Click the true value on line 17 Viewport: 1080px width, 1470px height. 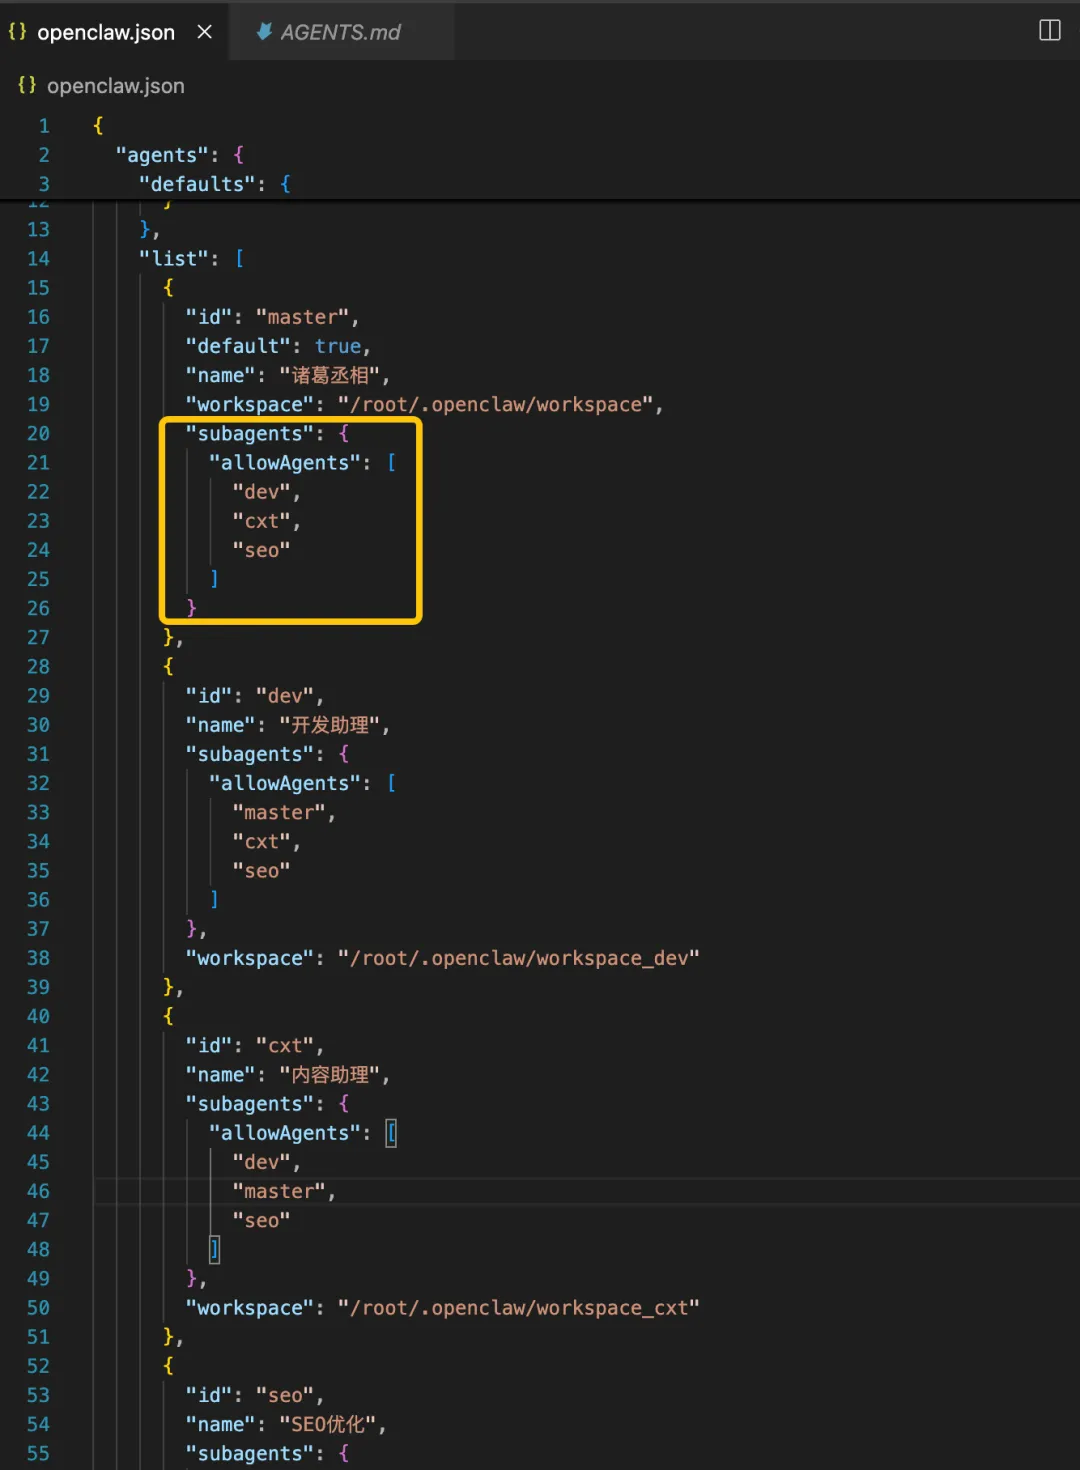[x=338, y=346]
